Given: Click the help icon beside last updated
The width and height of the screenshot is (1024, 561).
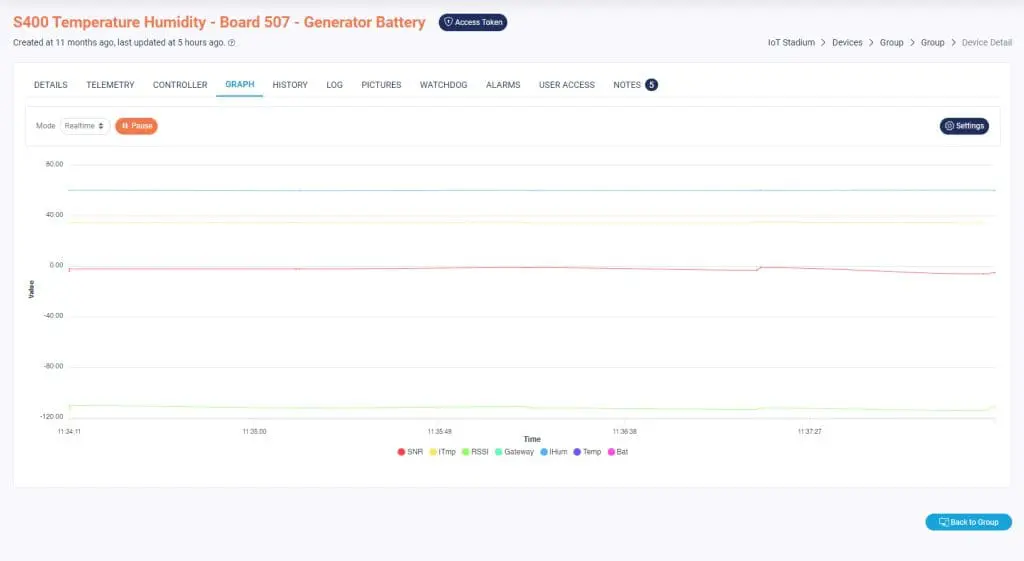Looking at the screenshot, I should [232, 43].
